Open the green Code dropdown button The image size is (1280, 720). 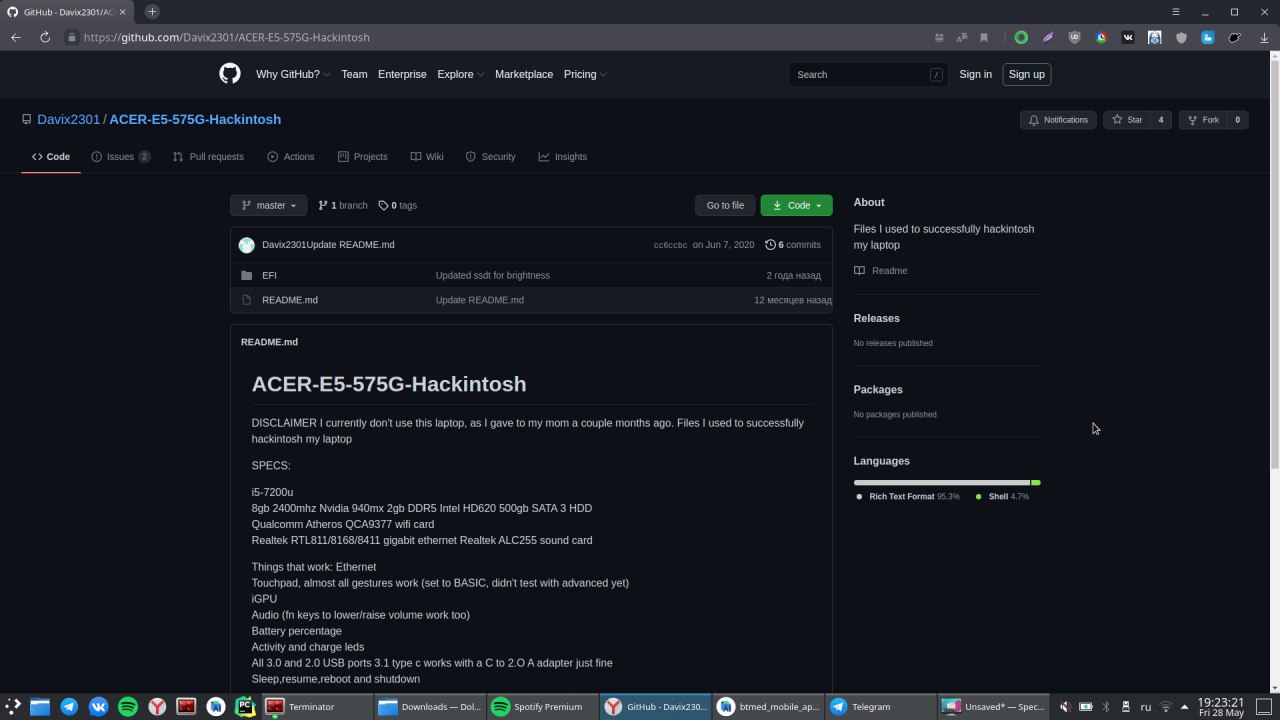[x=796, y=205]
